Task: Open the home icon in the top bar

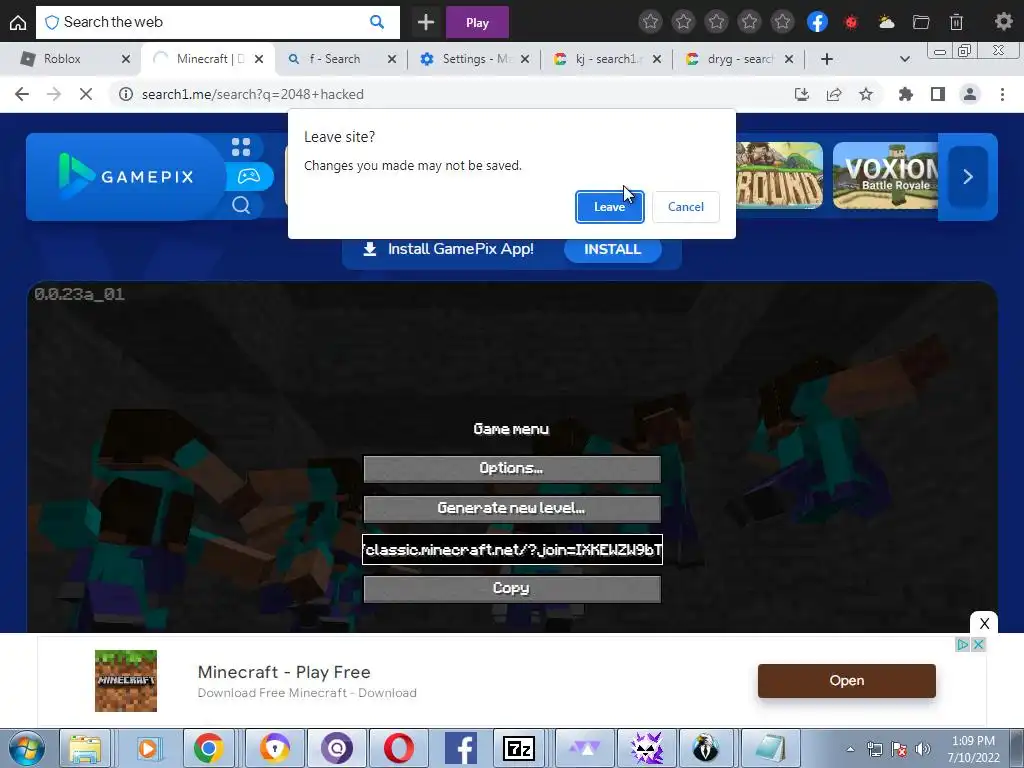Action: [18, 23]
